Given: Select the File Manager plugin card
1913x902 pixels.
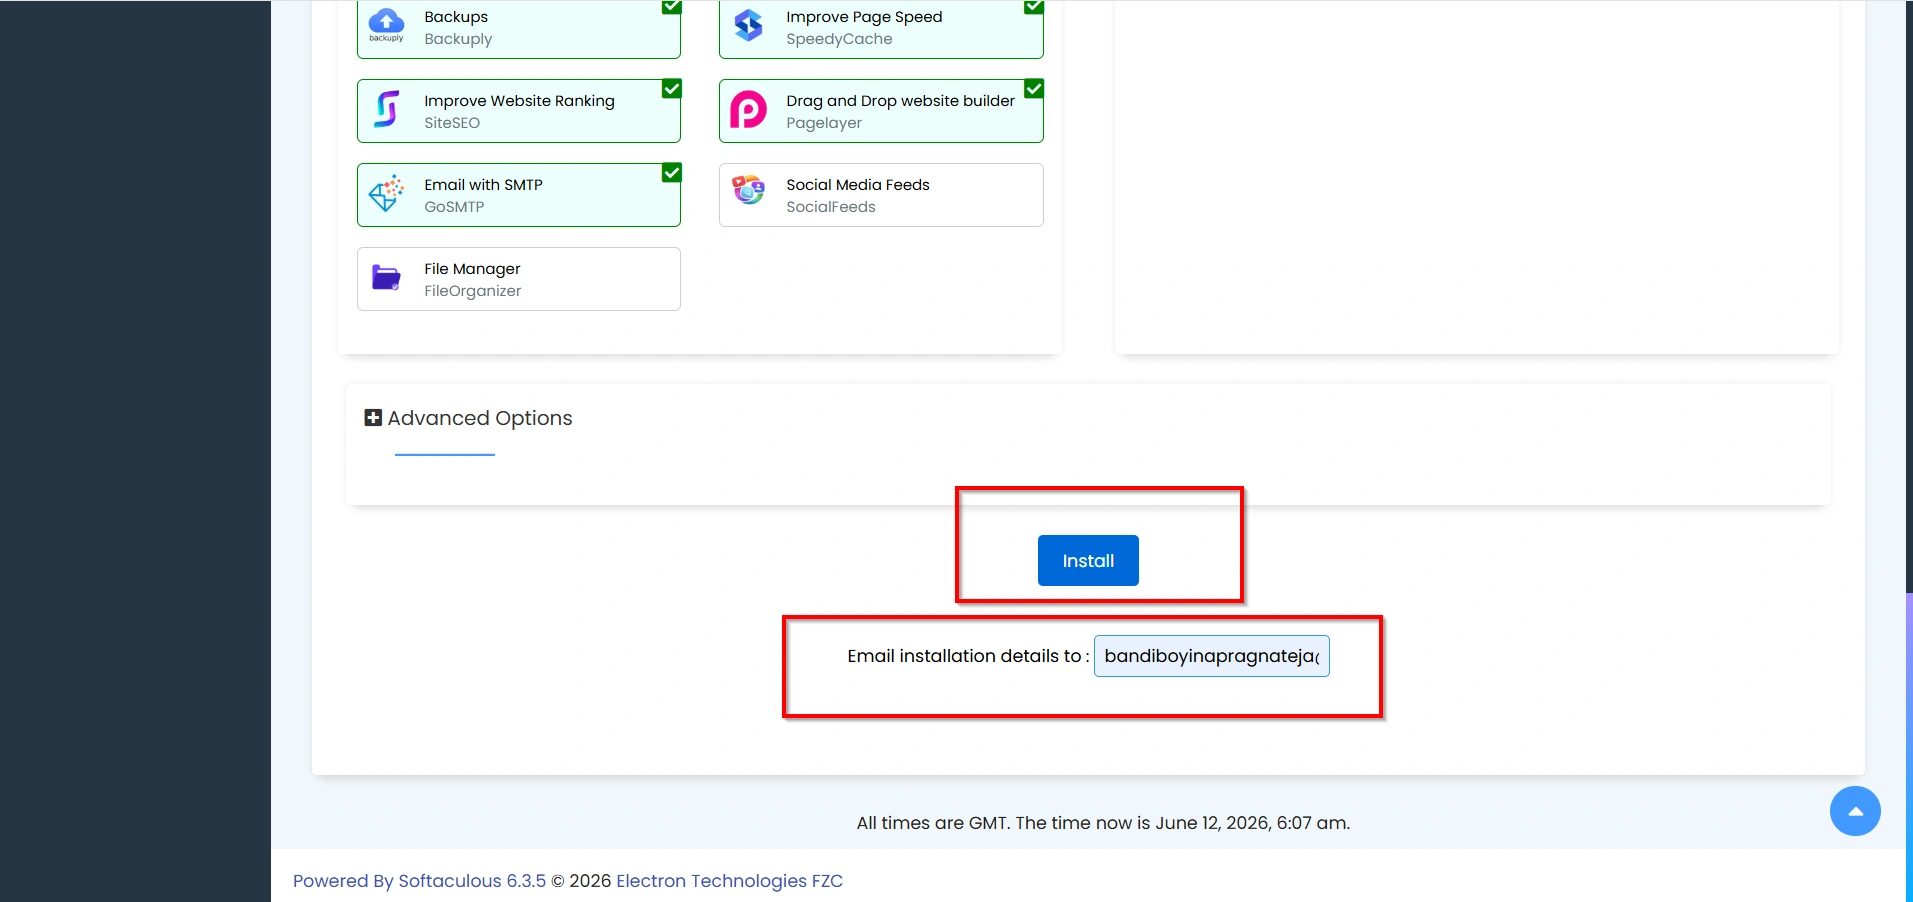Looking at the screenshot, I should 519,279.
